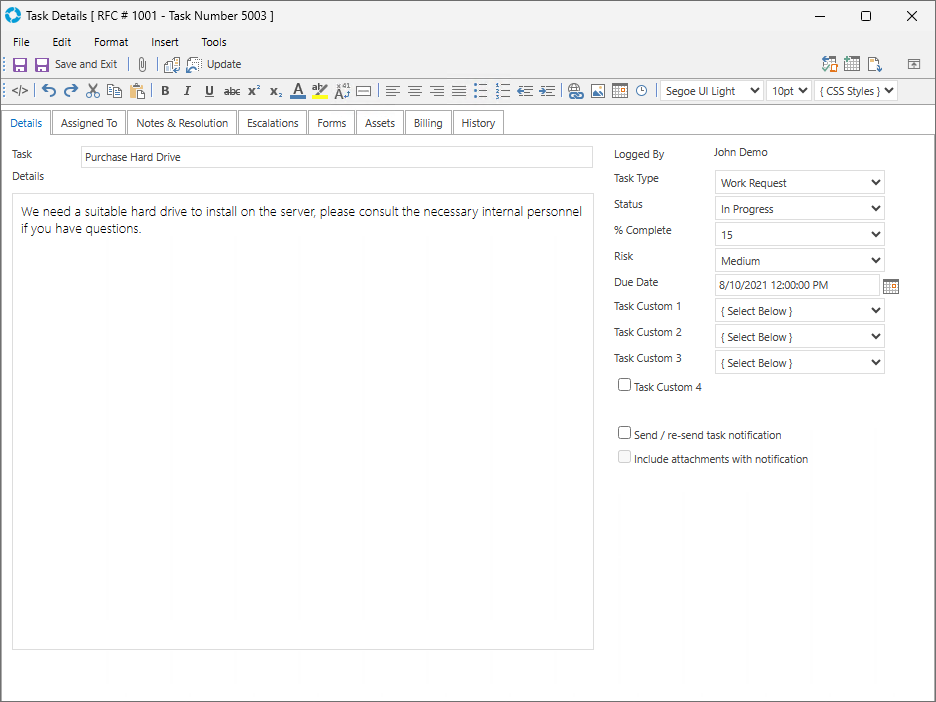Switch to the Notes & Resolution tab

click(182, 123)
